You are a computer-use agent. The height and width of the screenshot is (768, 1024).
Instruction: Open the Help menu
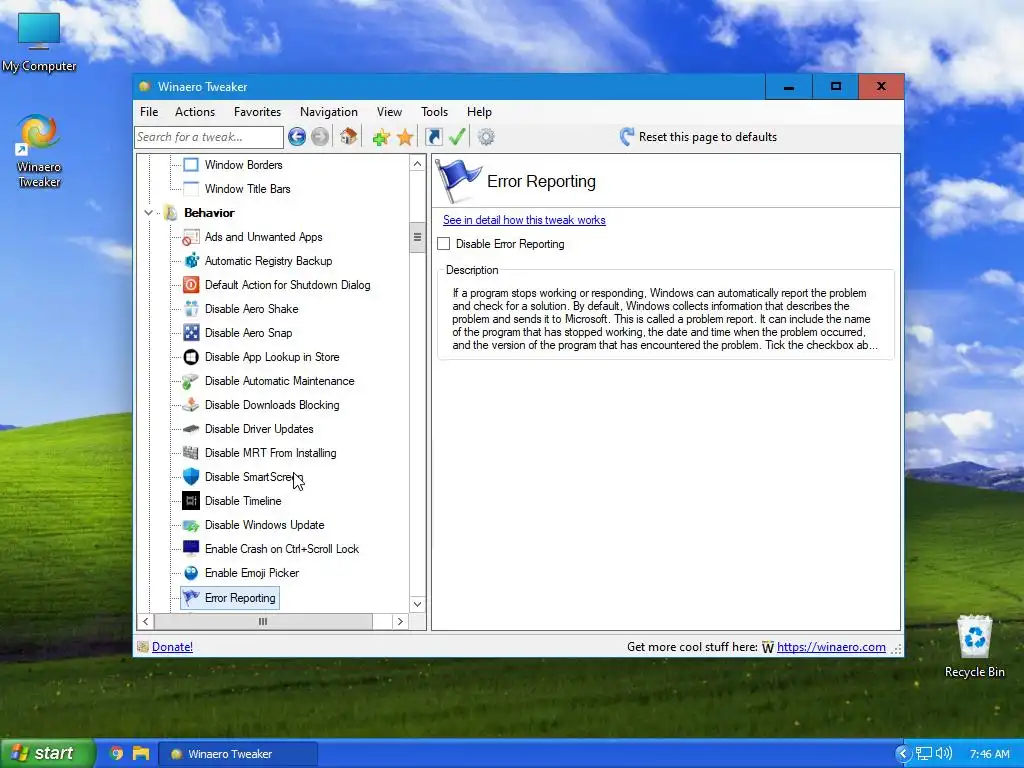coord(479,112)
